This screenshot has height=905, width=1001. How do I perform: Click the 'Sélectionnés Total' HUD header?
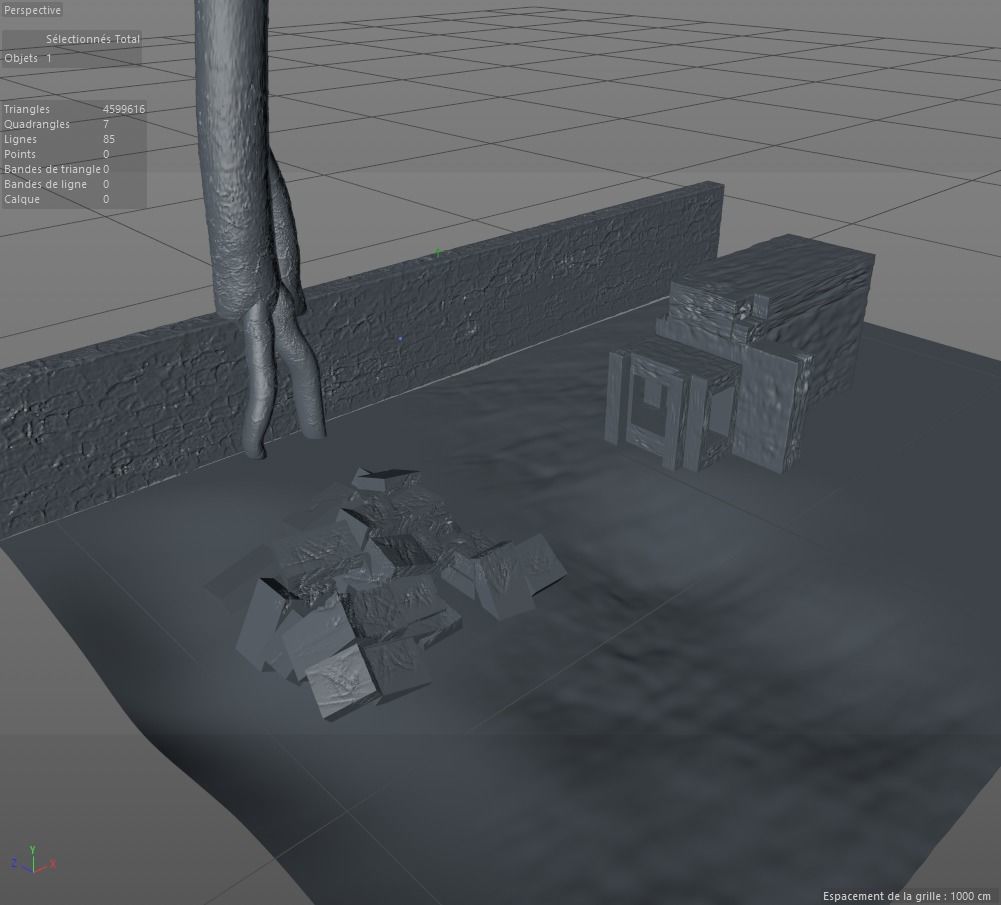click(93, 39)
